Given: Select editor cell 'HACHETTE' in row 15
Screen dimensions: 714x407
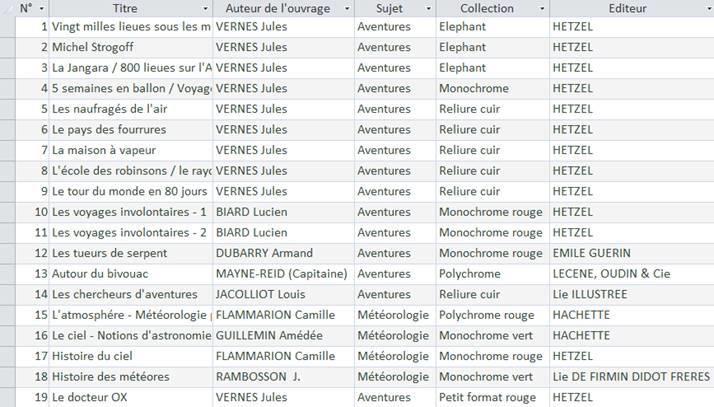Looking at the screenshot, I should [x=632, y=315].
